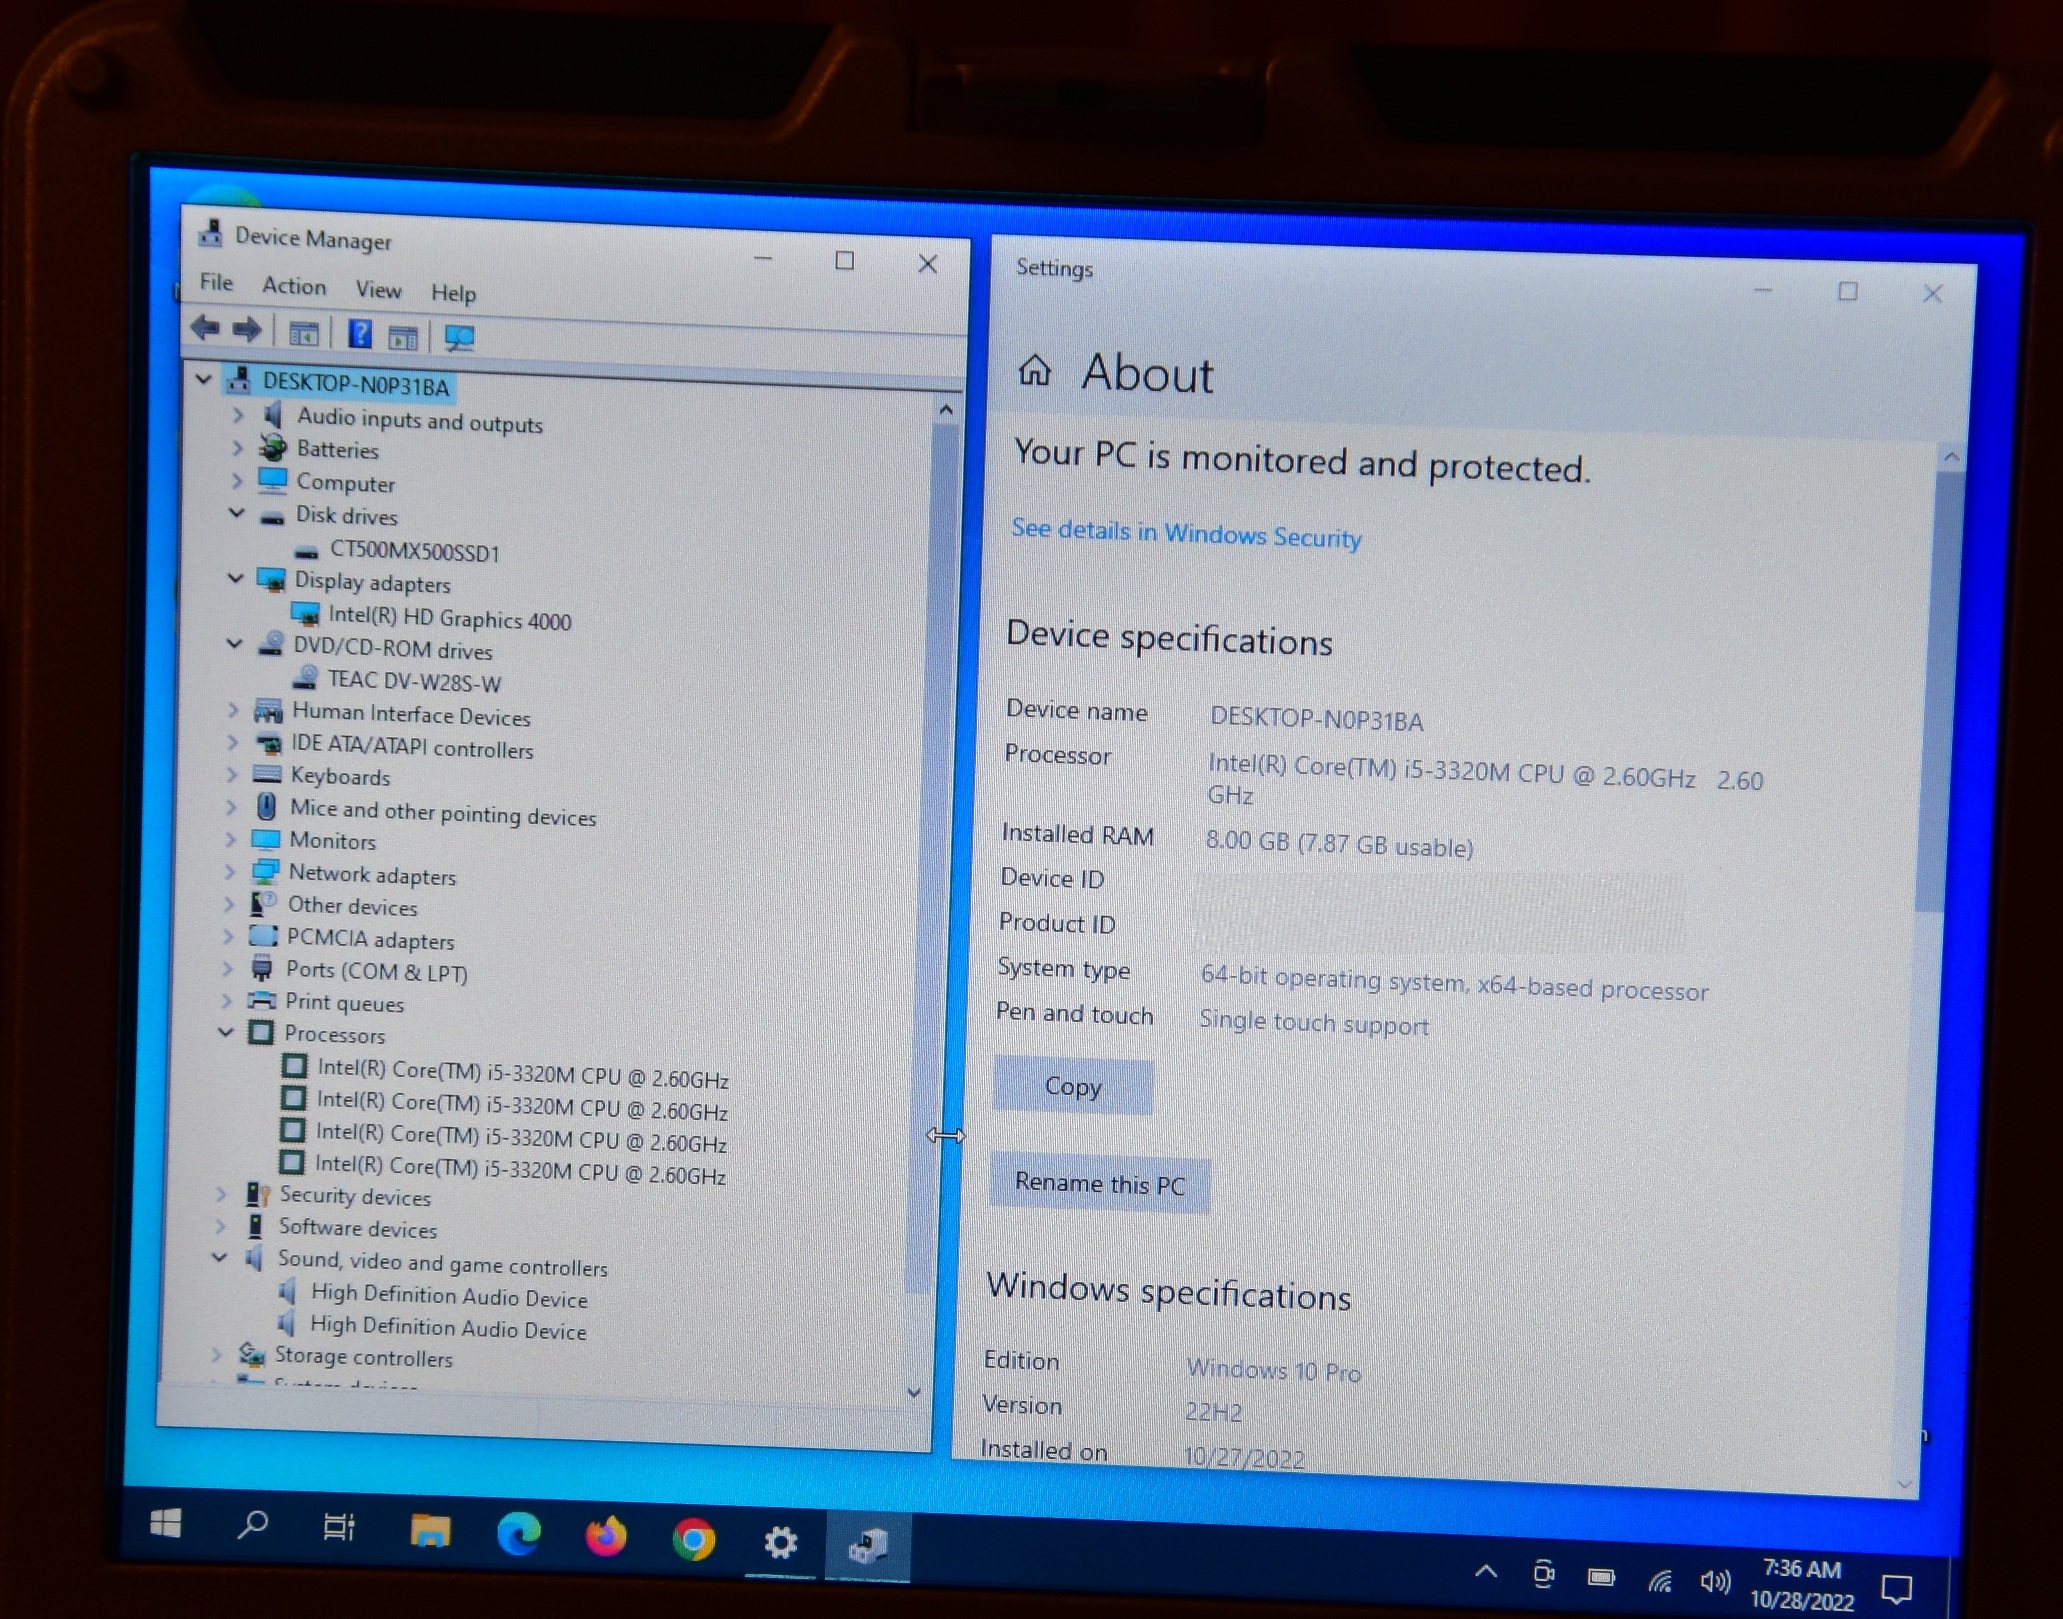The image size is (2063, 1619).
Task: Click the scan for hardware changes monitor icon
Action: point(459,338)
